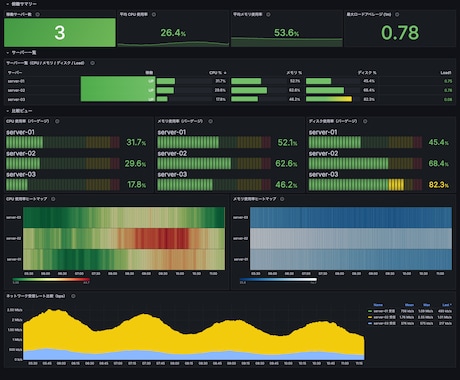Collapse the top summary row section

click(x=7, y=4)
